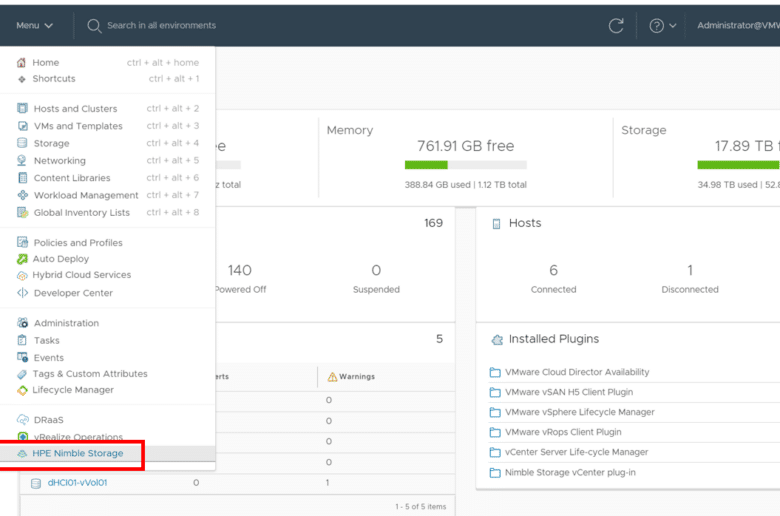Click the Warnings column header
780x516 pixels.
coord(357,377)
